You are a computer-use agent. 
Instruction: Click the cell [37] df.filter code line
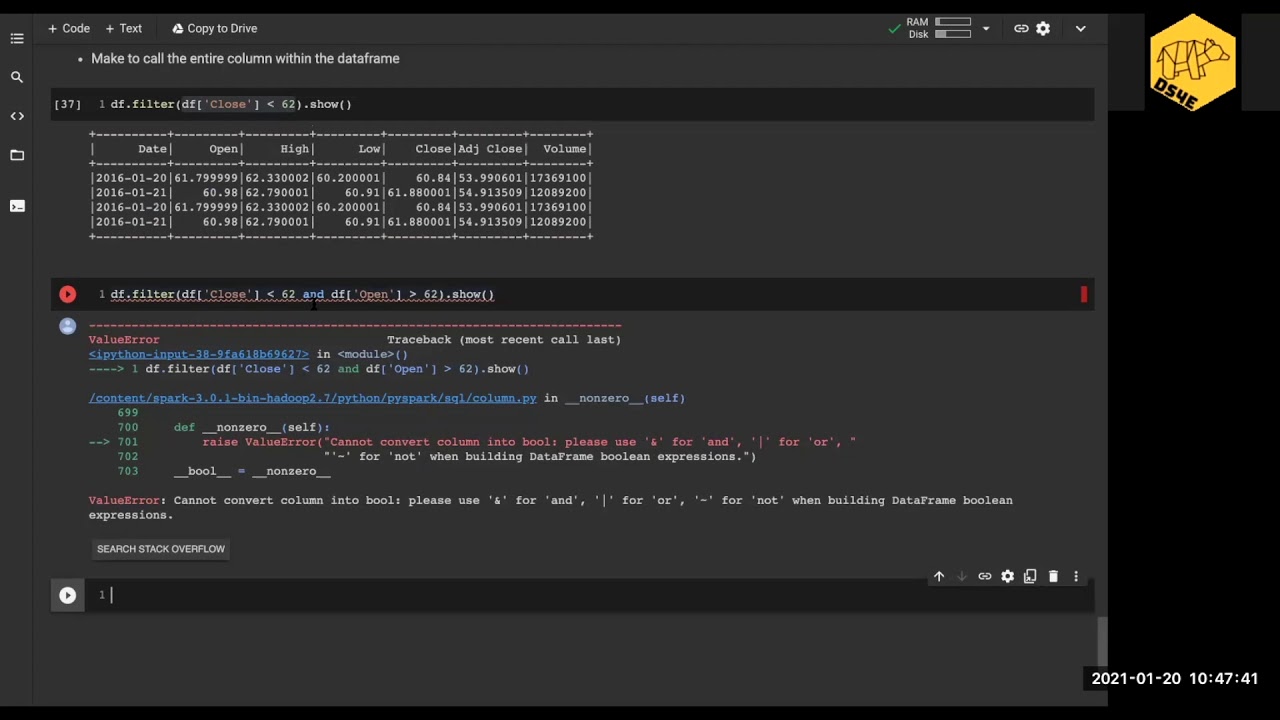(231, 104)
